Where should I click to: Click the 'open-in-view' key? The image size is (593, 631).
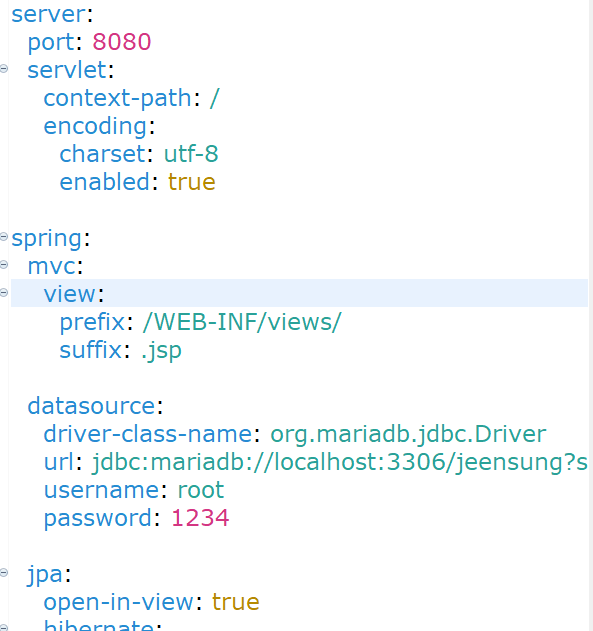(x=119, y=602)
